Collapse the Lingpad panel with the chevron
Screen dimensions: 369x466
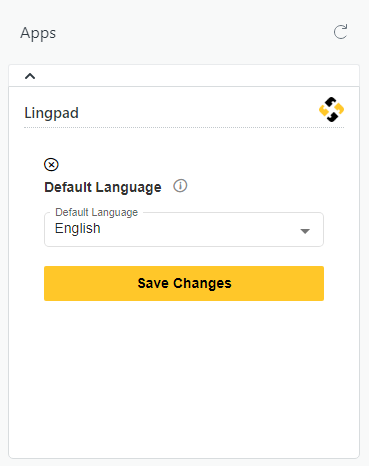click(x=30, y=76)
